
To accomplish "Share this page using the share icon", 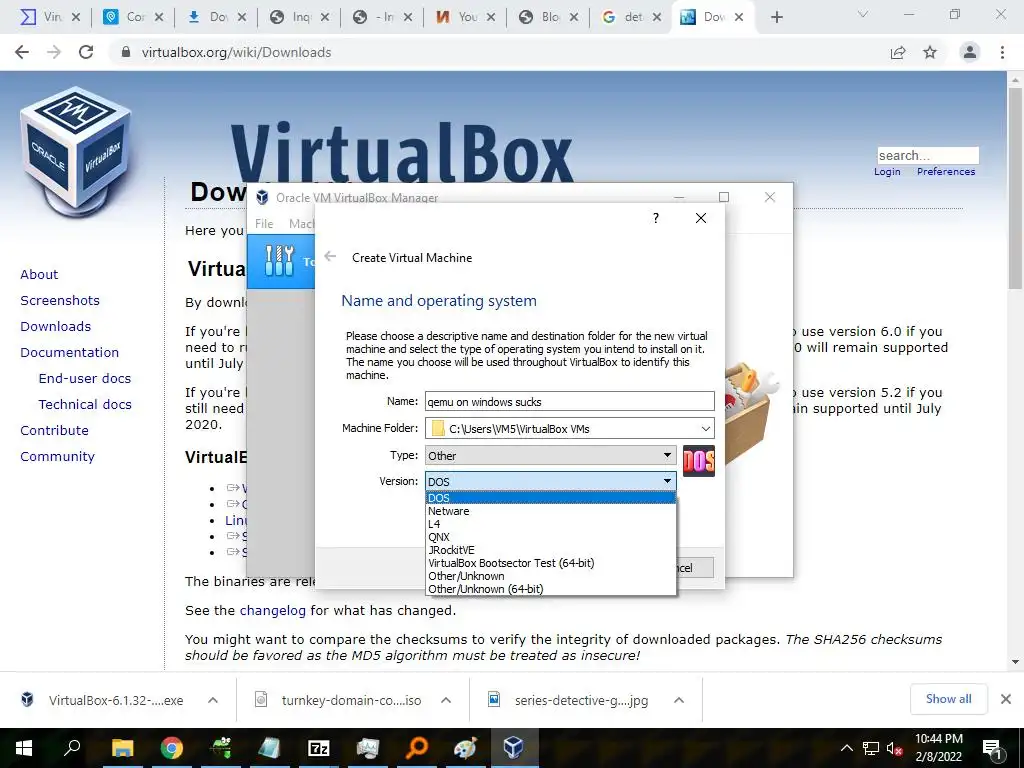I will pos(898,52).
